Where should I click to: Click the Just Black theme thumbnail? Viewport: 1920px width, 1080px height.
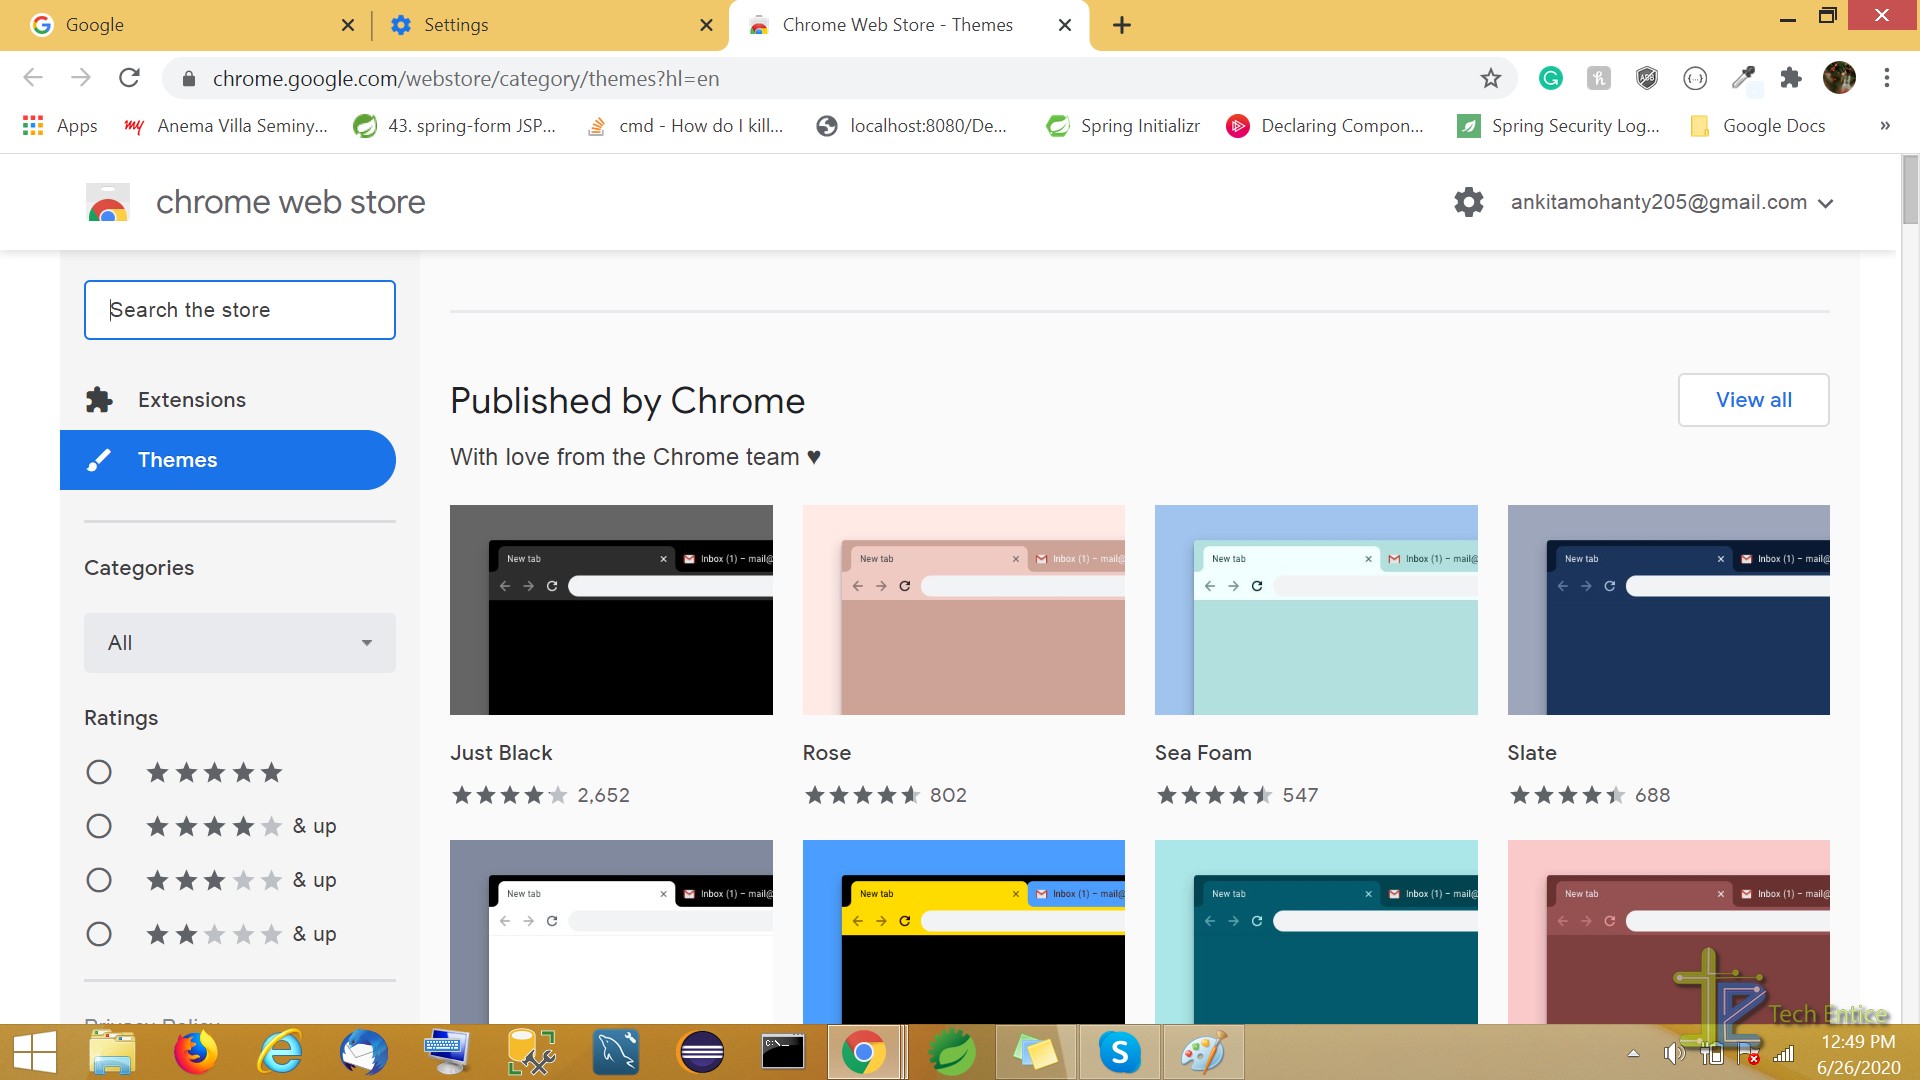(611, 609)
